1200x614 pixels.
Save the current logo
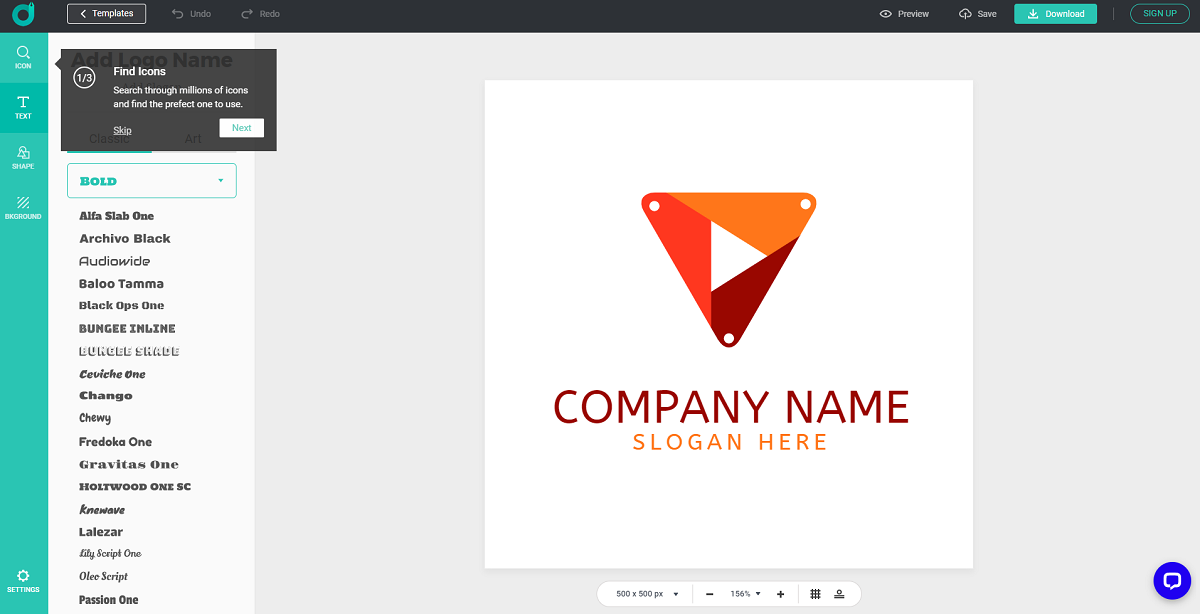[977, 14]
